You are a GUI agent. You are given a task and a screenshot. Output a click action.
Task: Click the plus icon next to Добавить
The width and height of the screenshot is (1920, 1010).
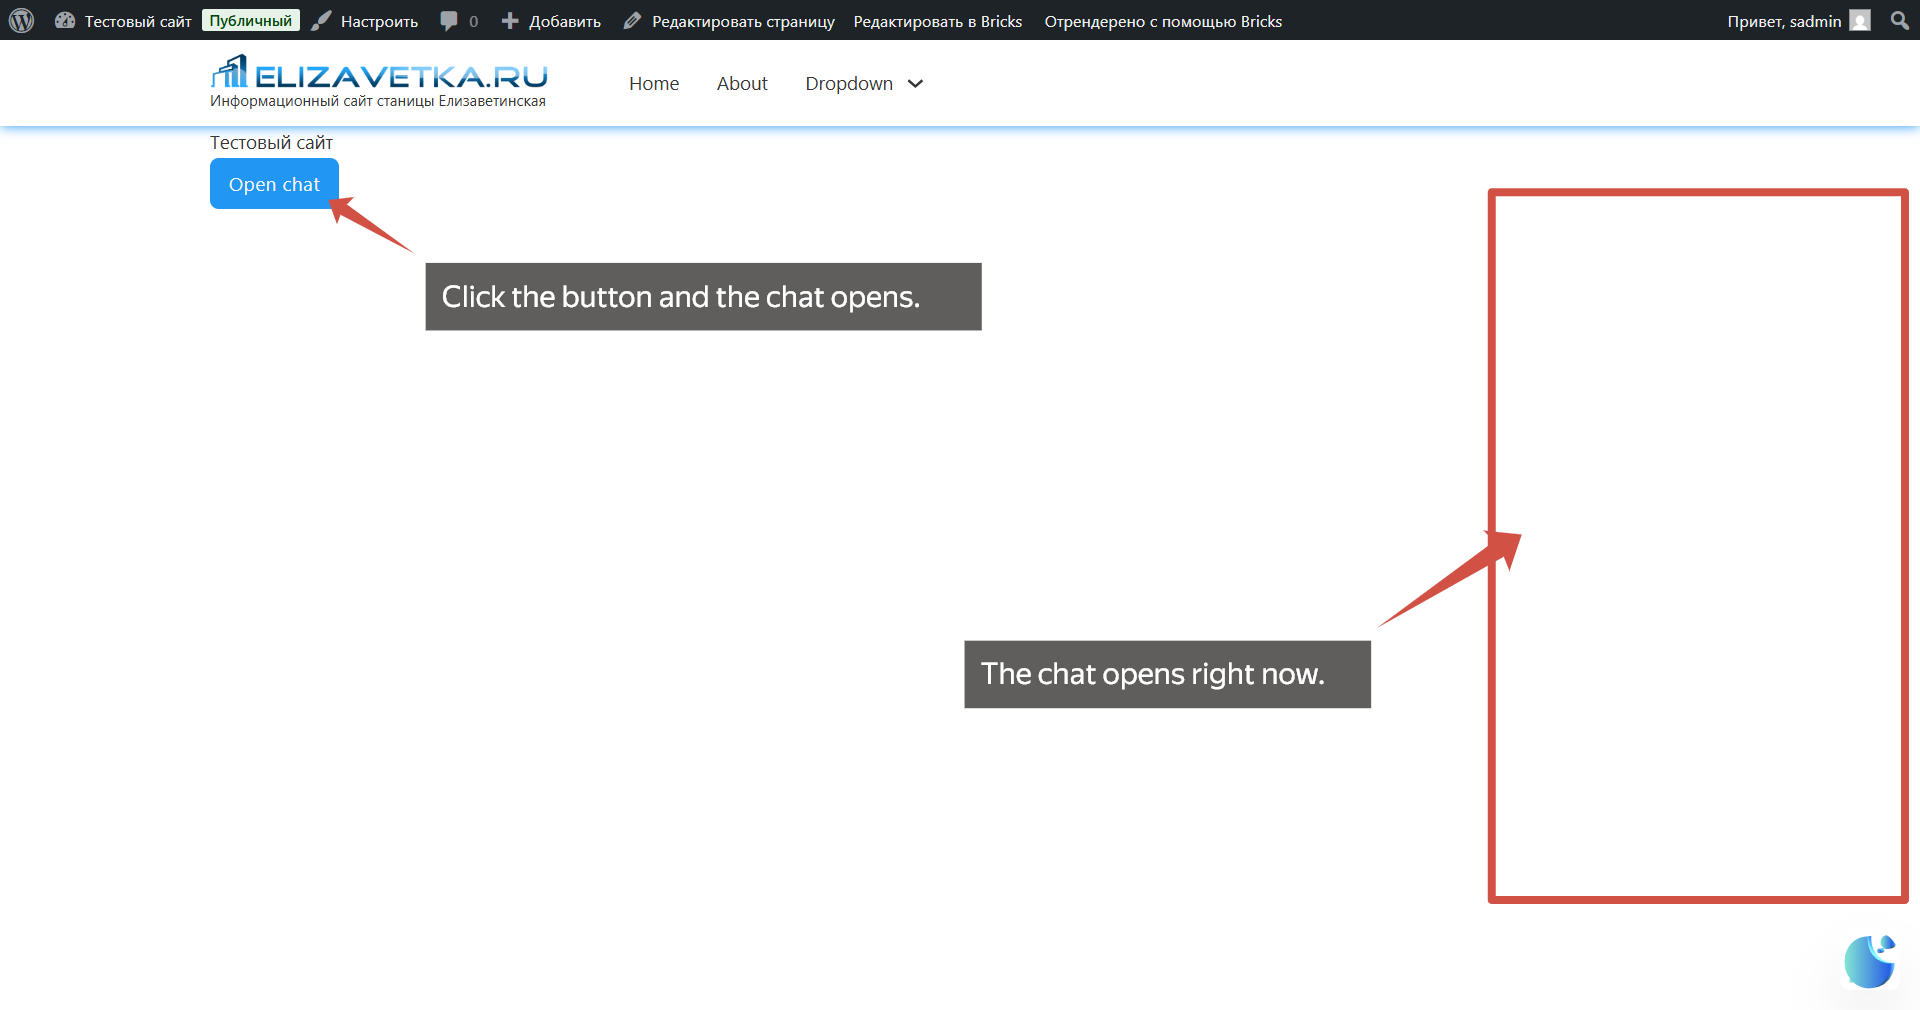click(511, 20)
